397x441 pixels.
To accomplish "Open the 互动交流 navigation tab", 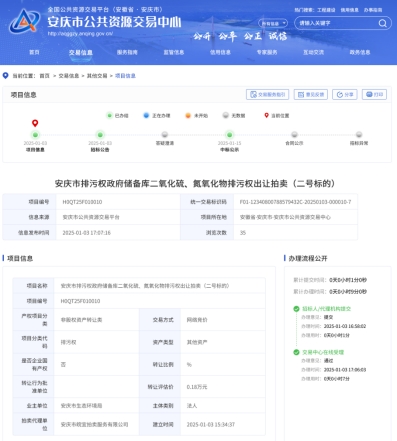I will 313,52.
